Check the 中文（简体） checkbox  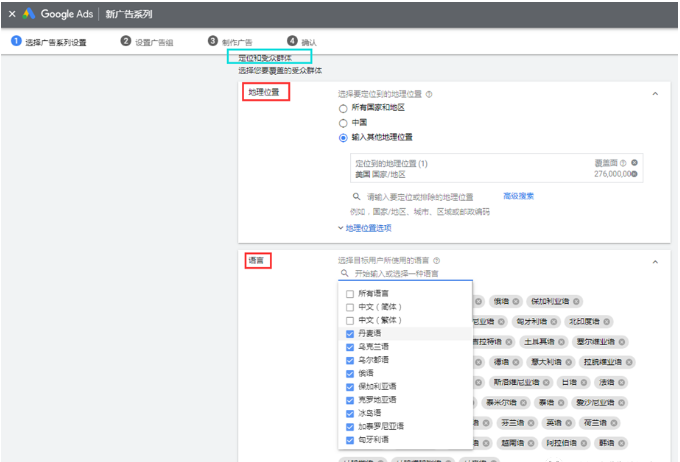point(349,307)
